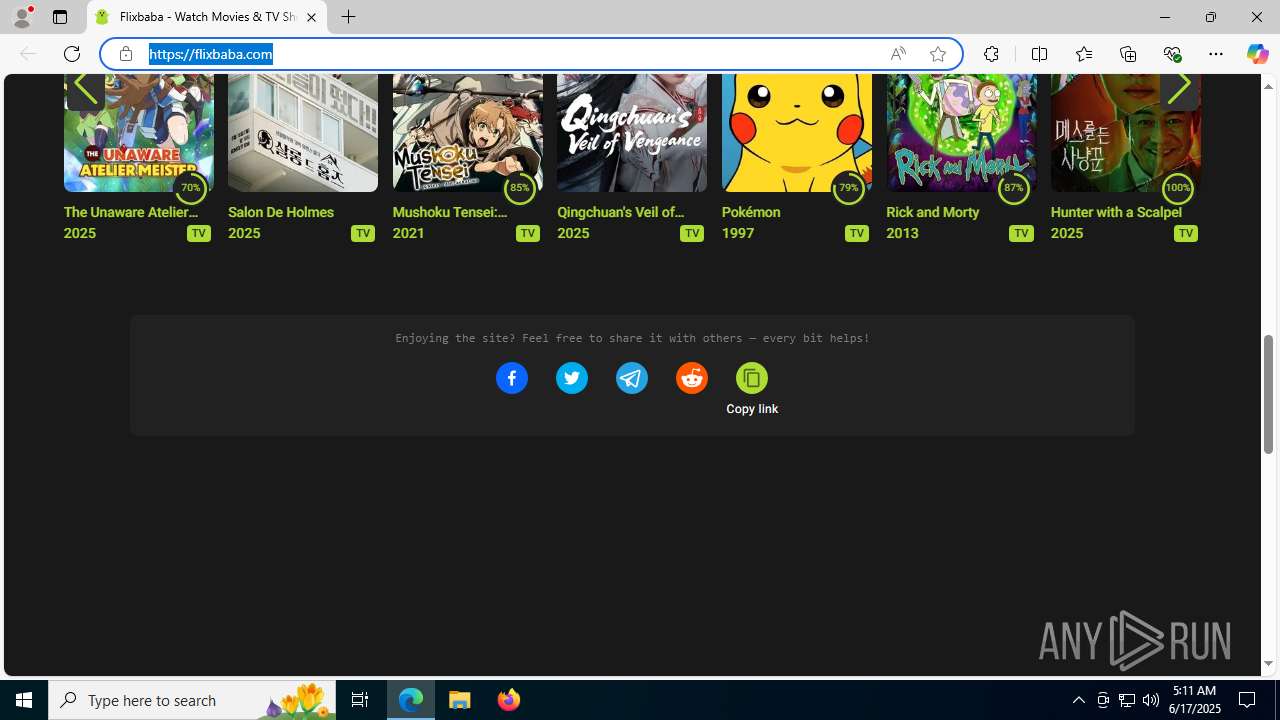Open the Pokémon title link
This screenshot has width=1280, height=720.
(x=751, y=212)
